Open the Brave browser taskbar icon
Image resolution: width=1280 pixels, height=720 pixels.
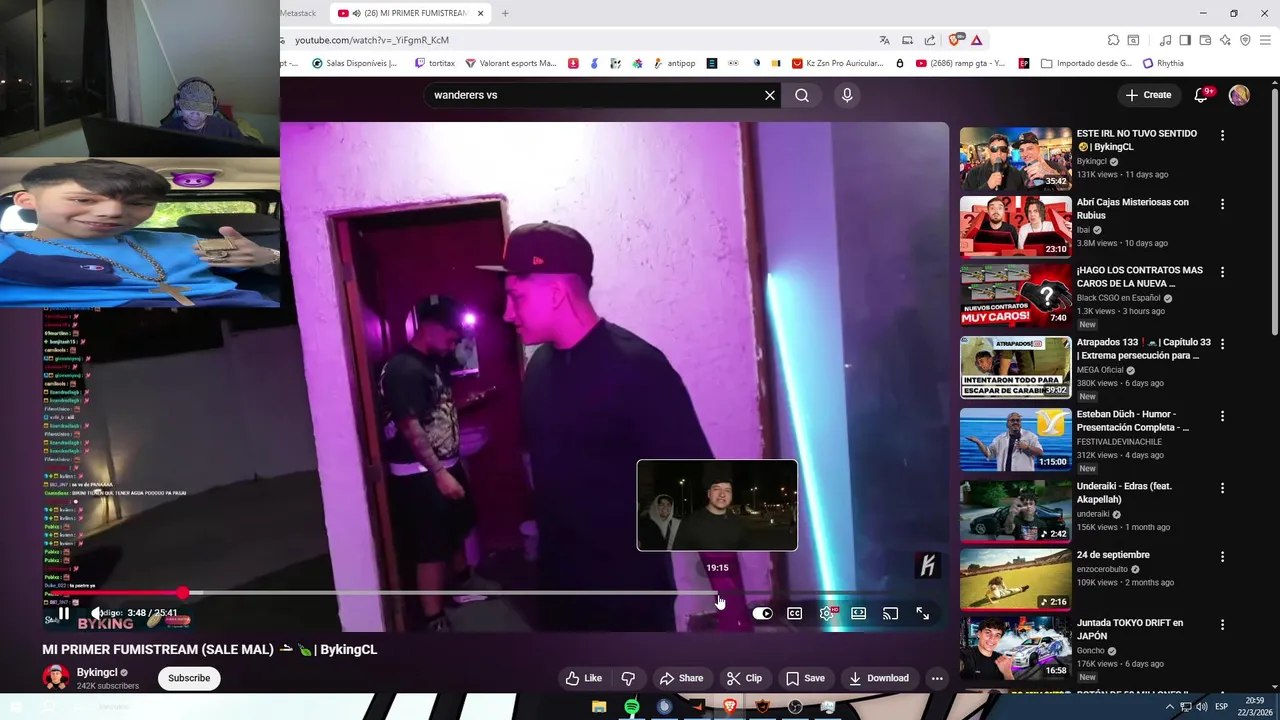(730, 707)
